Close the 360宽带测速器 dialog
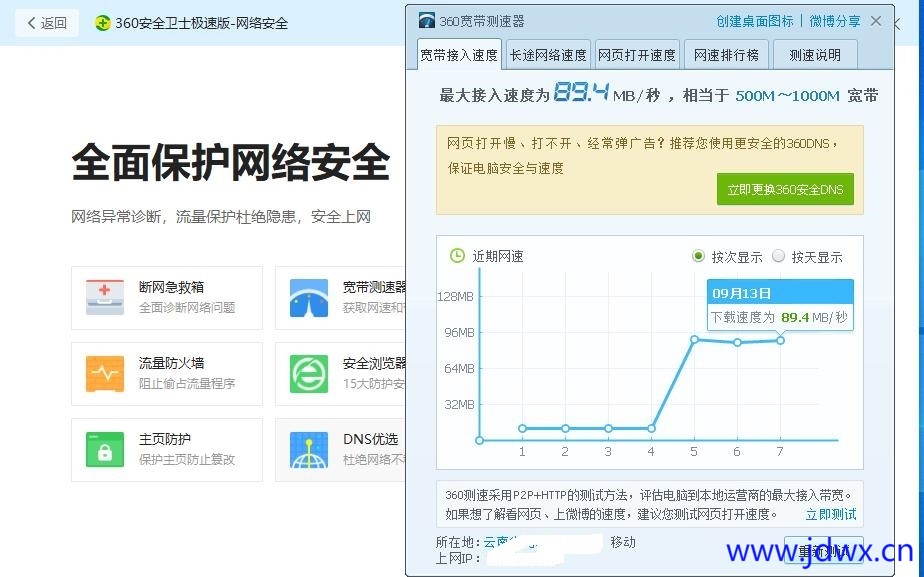 click(x=876, y=21)
